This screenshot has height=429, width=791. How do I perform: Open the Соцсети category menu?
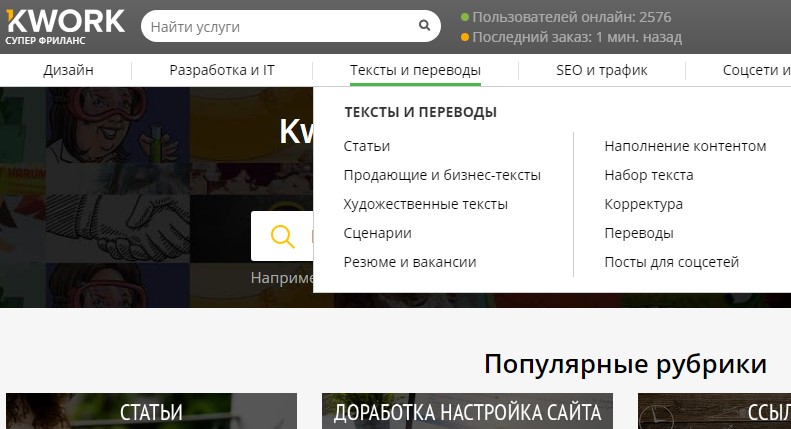(756, 70)
